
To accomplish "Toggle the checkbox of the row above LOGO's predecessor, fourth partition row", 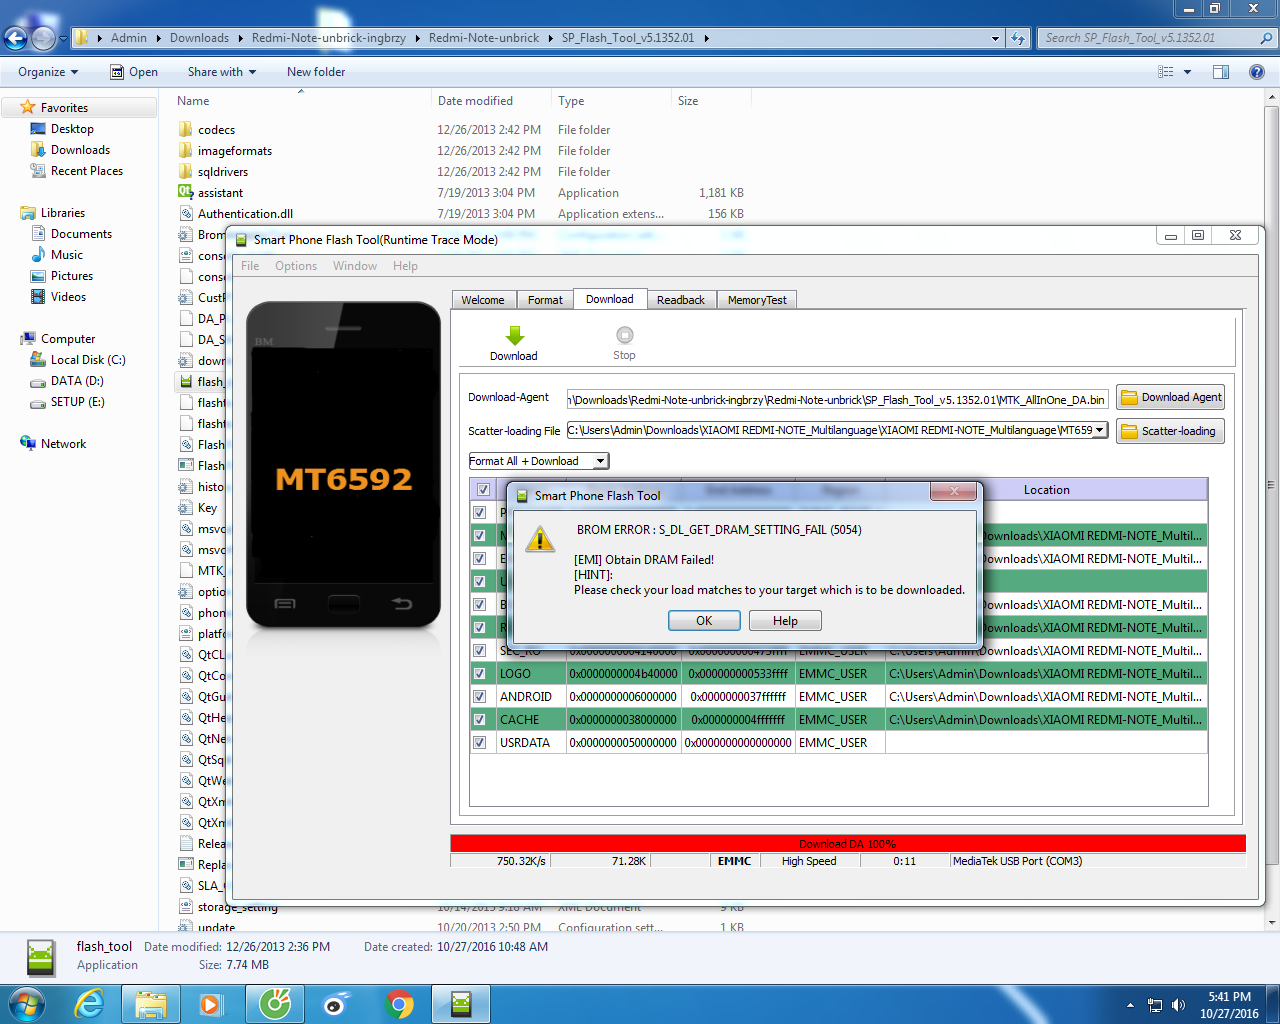I will point(479,582).
